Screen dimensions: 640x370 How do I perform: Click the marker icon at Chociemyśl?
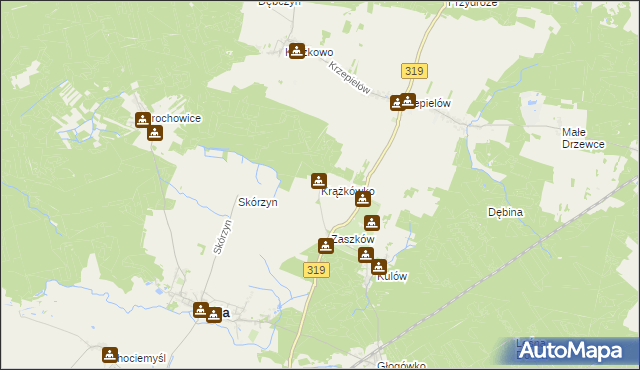110,355
